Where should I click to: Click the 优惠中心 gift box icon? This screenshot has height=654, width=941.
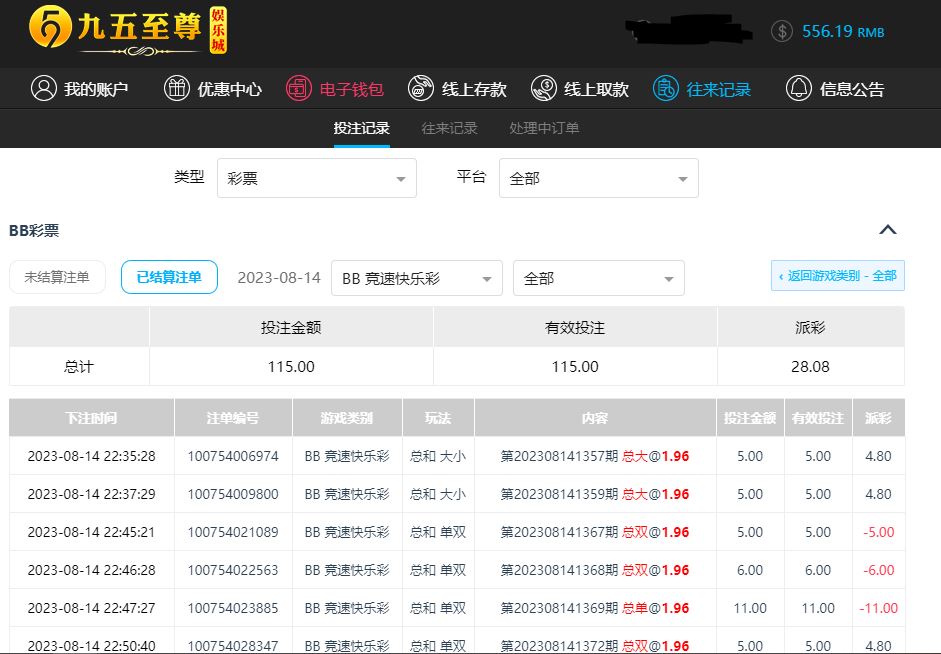[177, 89]
